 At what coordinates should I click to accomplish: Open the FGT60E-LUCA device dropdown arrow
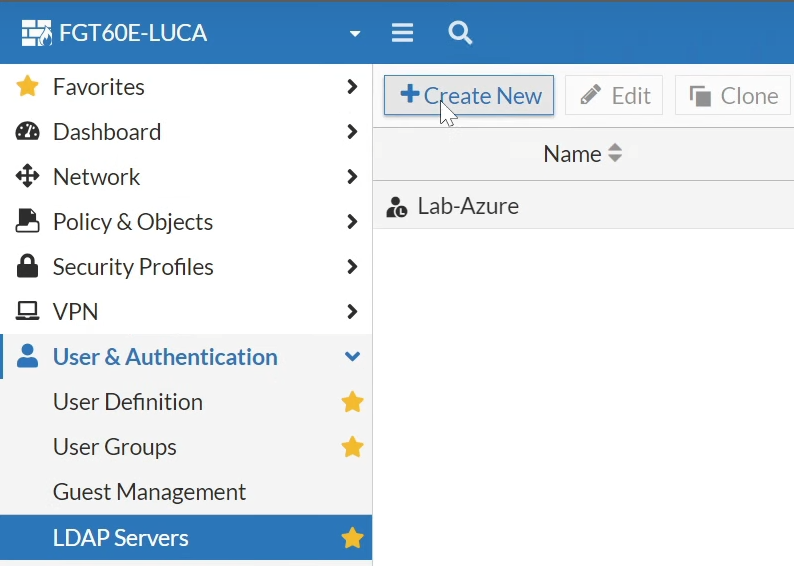point(355,34)
